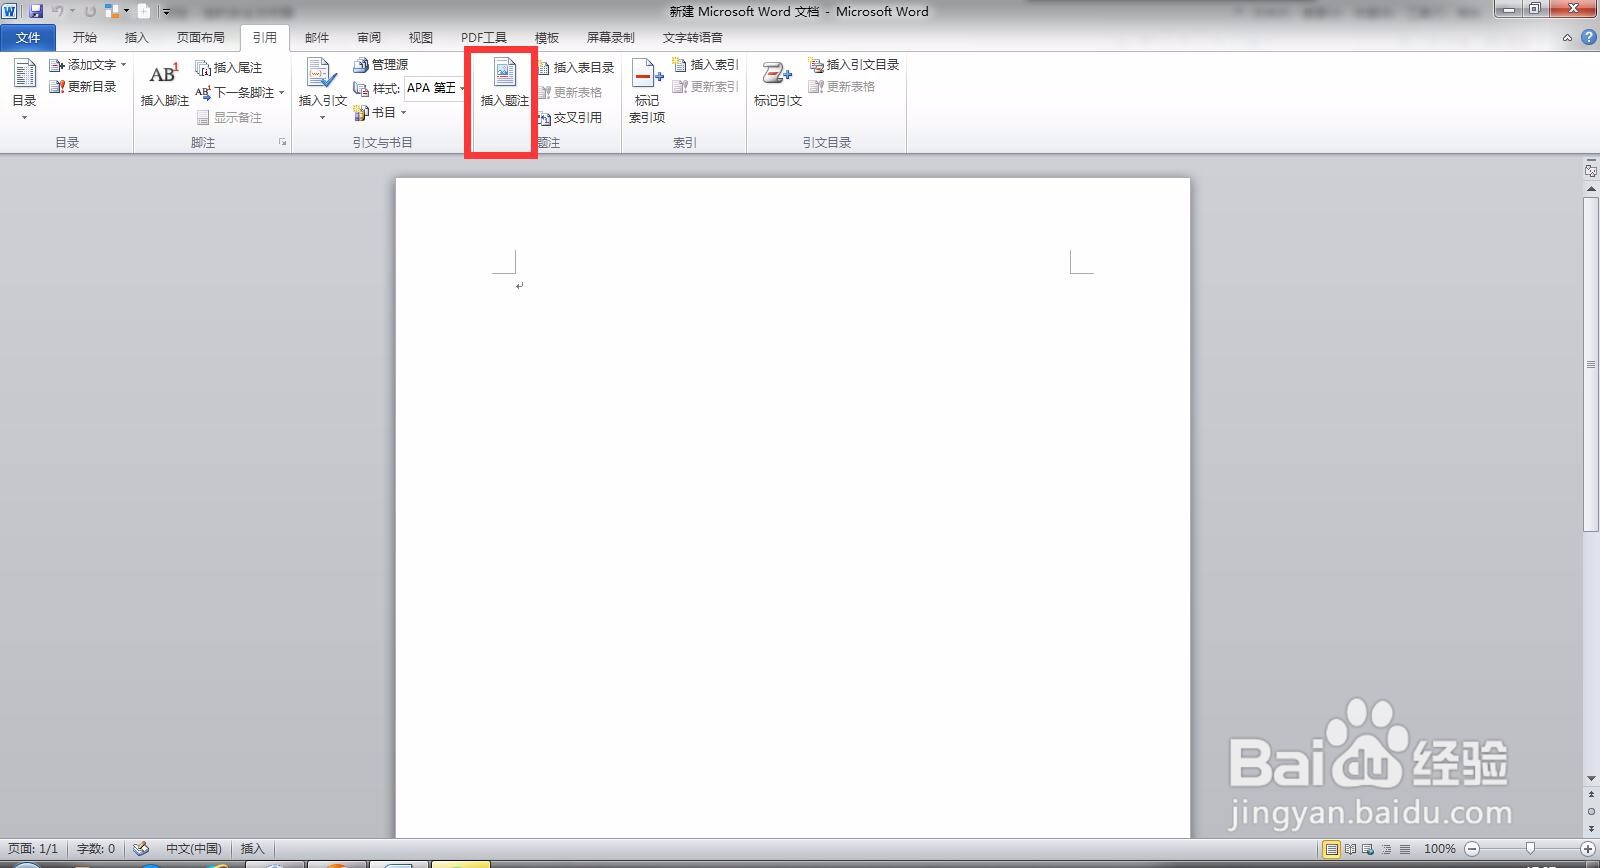Click the select browse object circle button
Viewport: 1600px width, 868px height.
coord(1591,811)
